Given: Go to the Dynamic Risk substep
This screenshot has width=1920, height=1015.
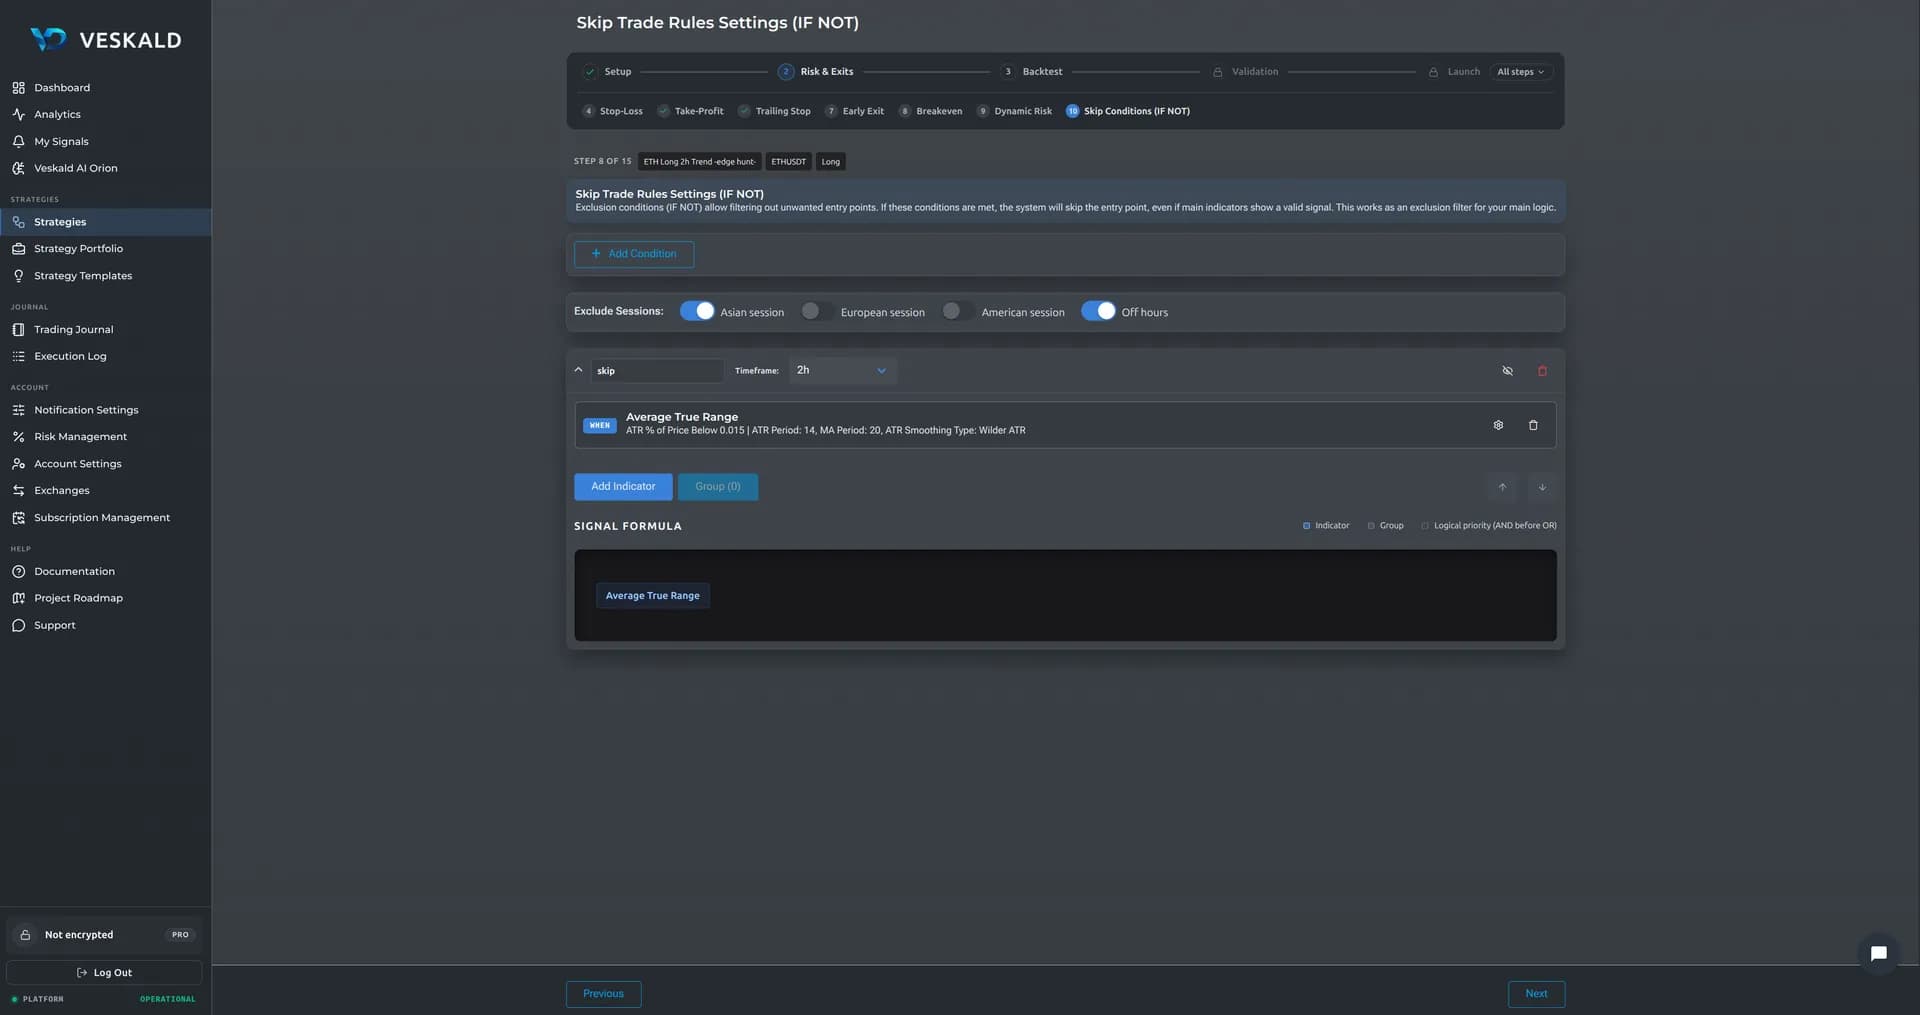Looking at the screenshot, I should tap(1014, 111).
